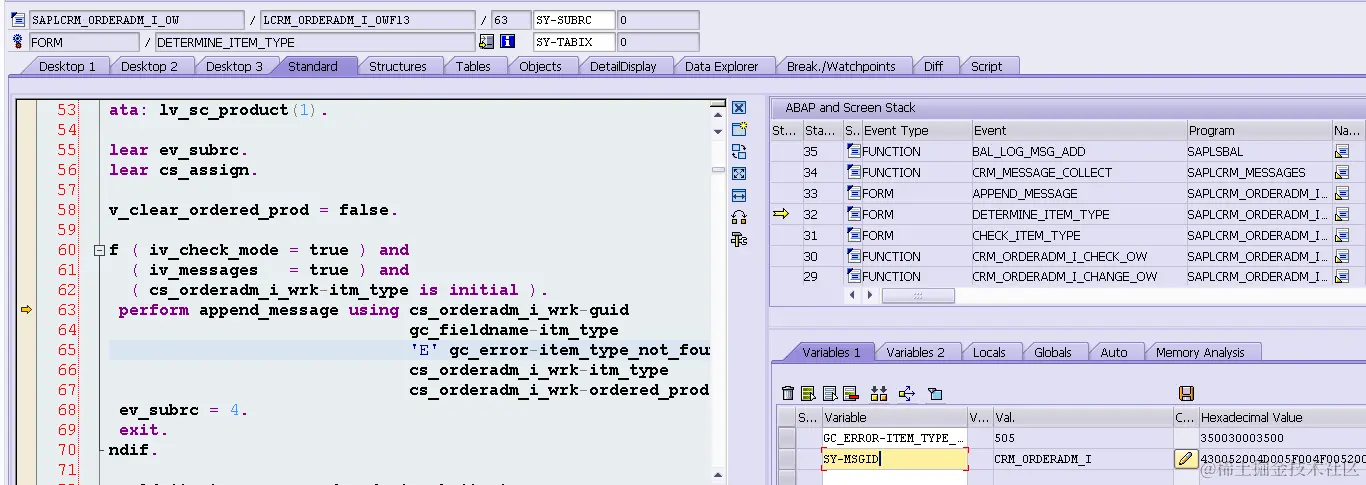Image resolution: width=1366 pixels, height=485 pixels.
Task: Click the second icon in Variables toolbar
Action: [x=808, y=394]
